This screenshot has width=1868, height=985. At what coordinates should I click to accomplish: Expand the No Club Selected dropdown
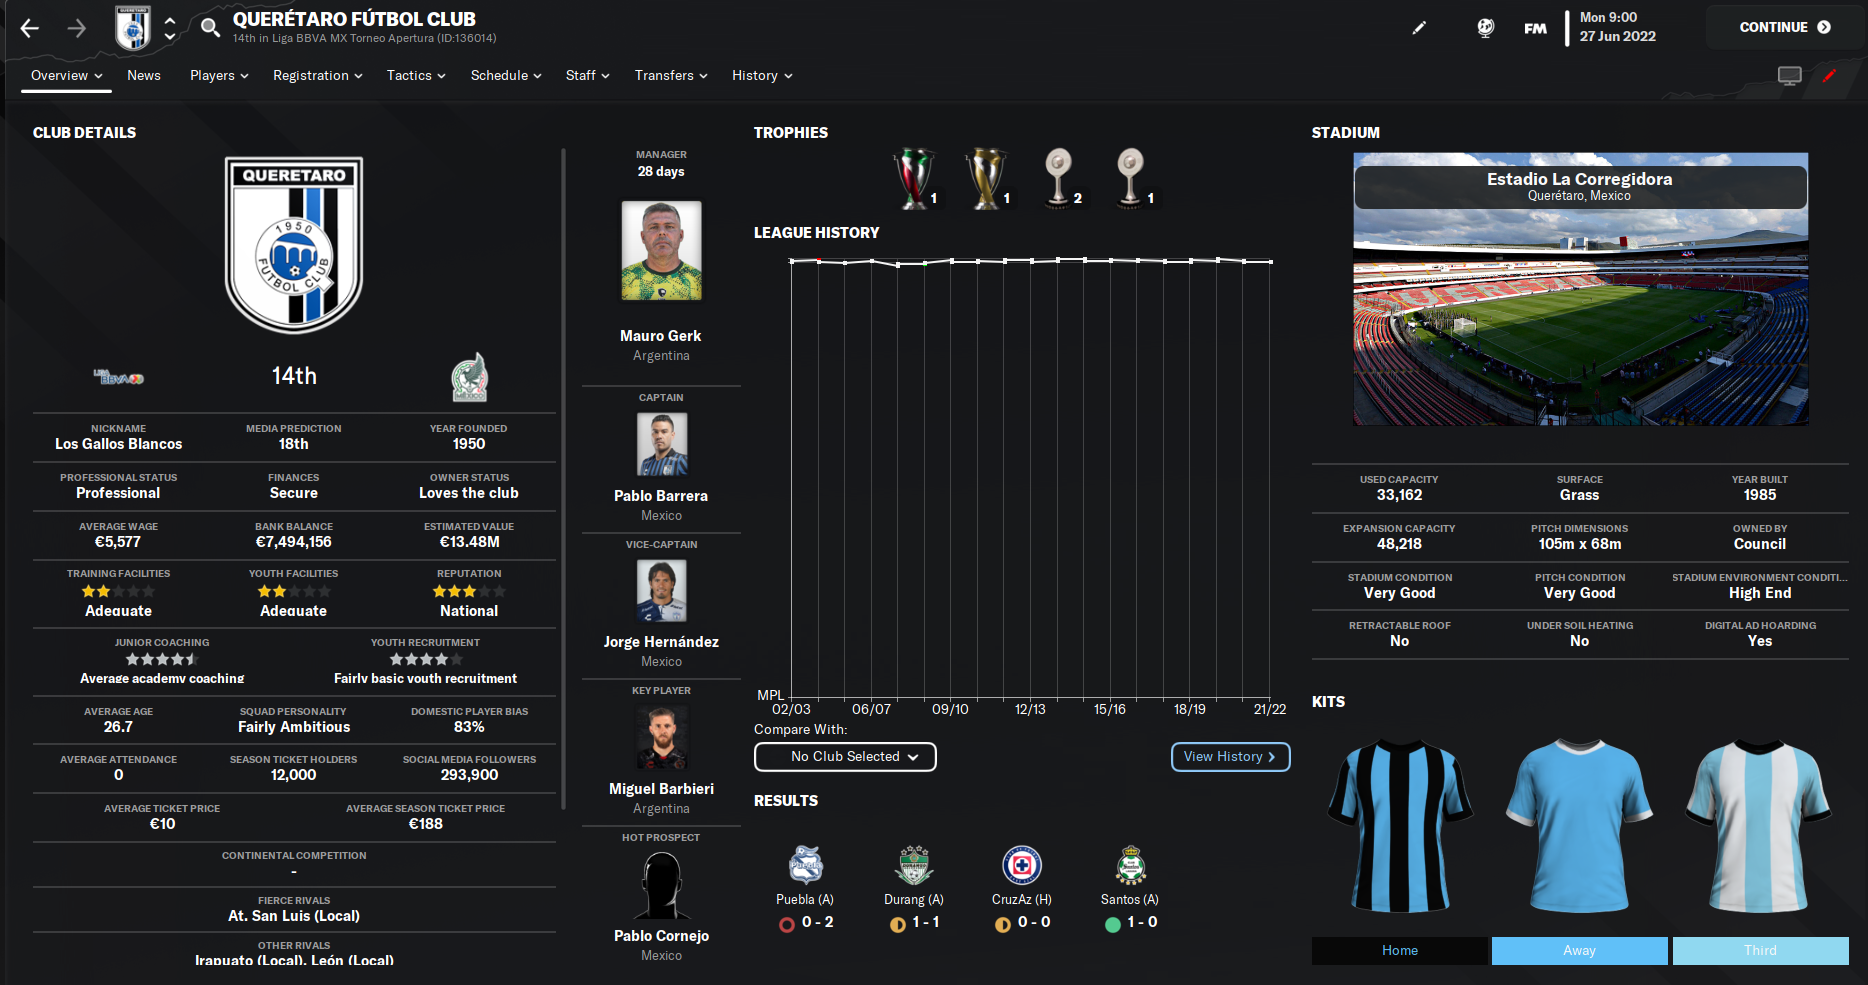pos(845,757)
